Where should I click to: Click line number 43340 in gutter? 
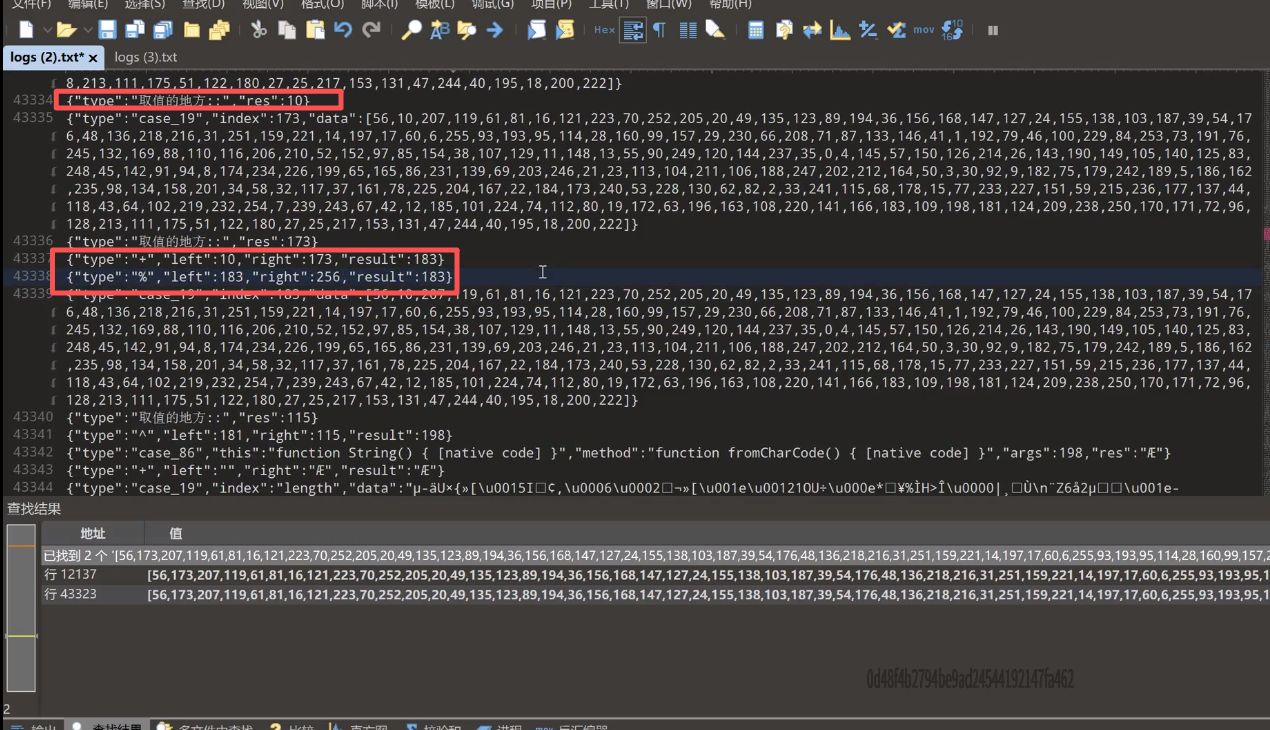tap(33, 417)
